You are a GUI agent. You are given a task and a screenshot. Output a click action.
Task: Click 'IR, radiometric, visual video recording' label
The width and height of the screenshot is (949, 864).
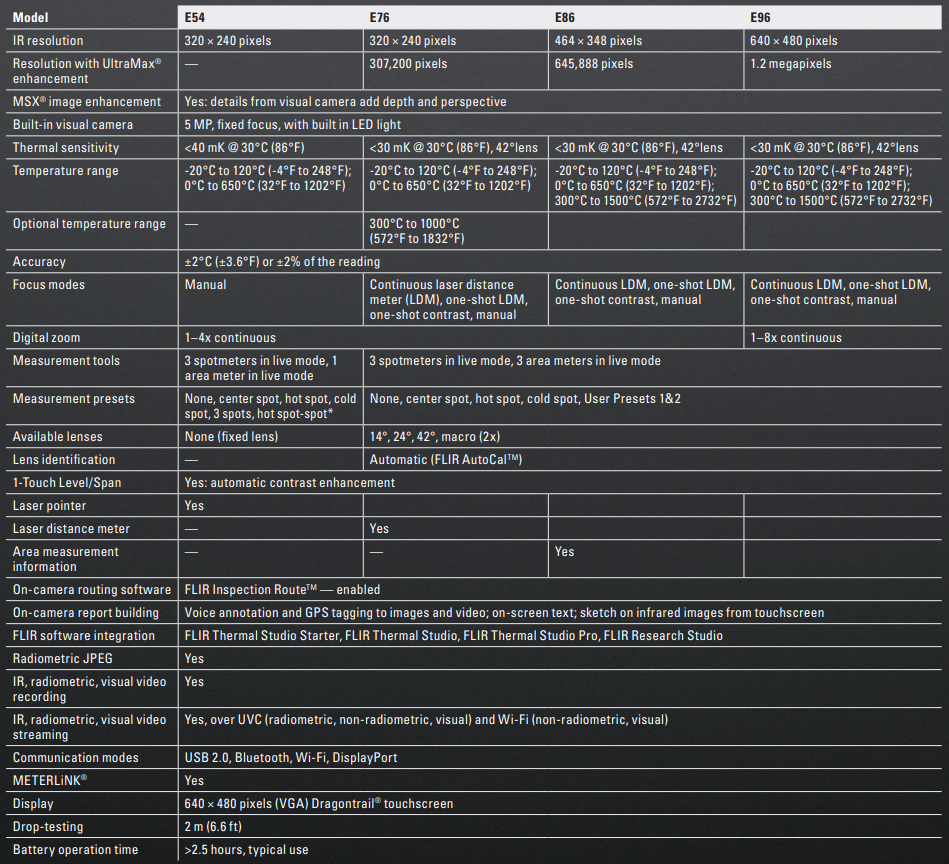point(89,689)
